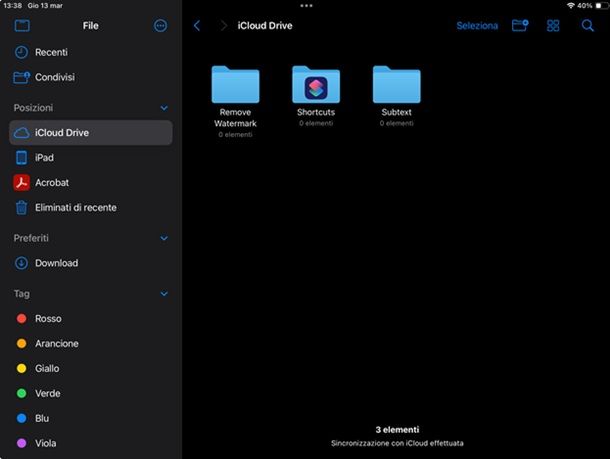Click the trash can icon
This screenshot has width=610, height=459.
21,207
